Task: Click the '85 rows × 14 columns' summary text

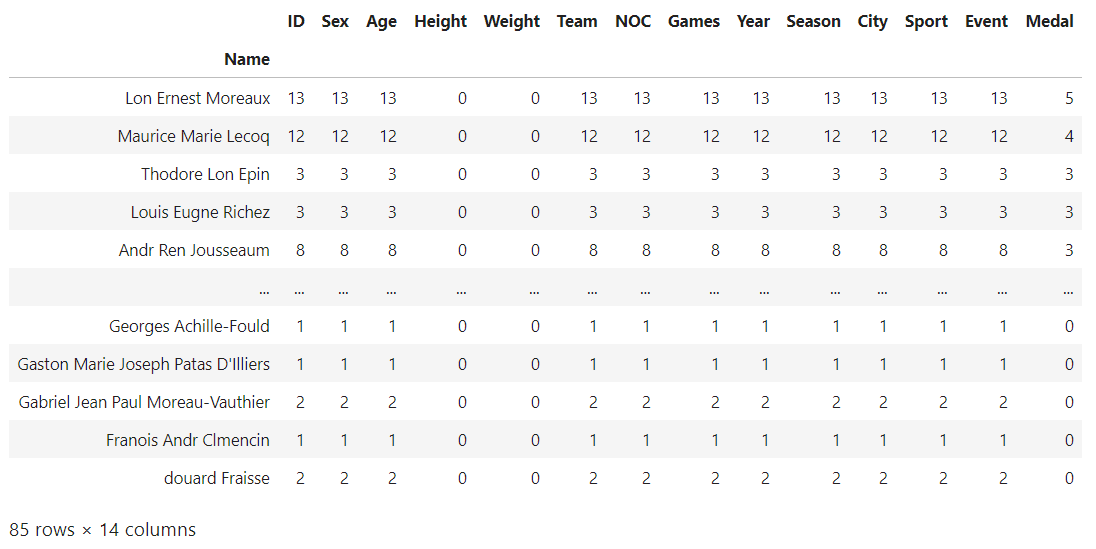Action: (x=103, y=530)
